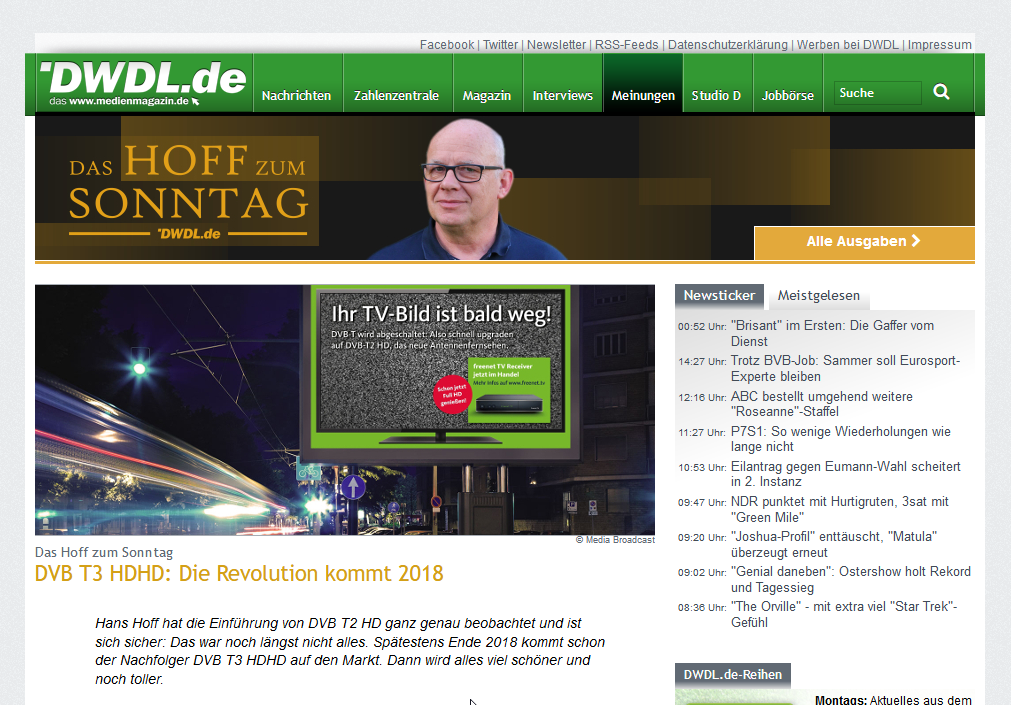Viewport: 1011px width, 705px height.
Task: Open the Datenschutzerklärung link
Action: pos(727,45)
